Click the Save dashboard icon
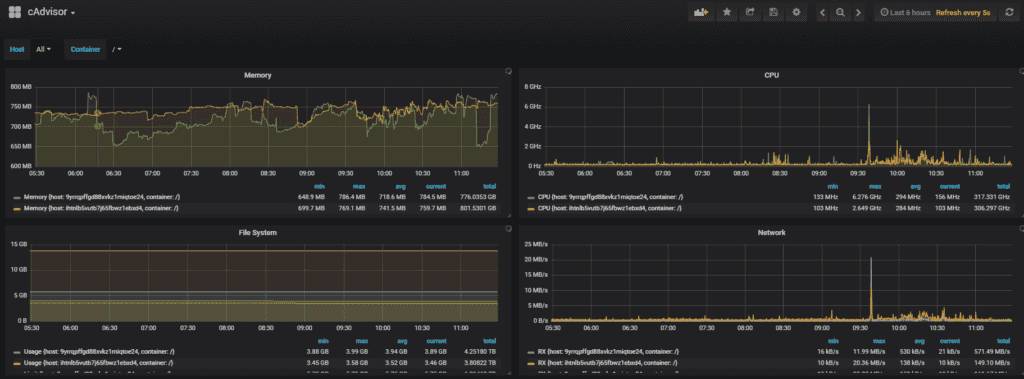The width and height of the screenshot is (1024, 379). (x=773, y=12)
